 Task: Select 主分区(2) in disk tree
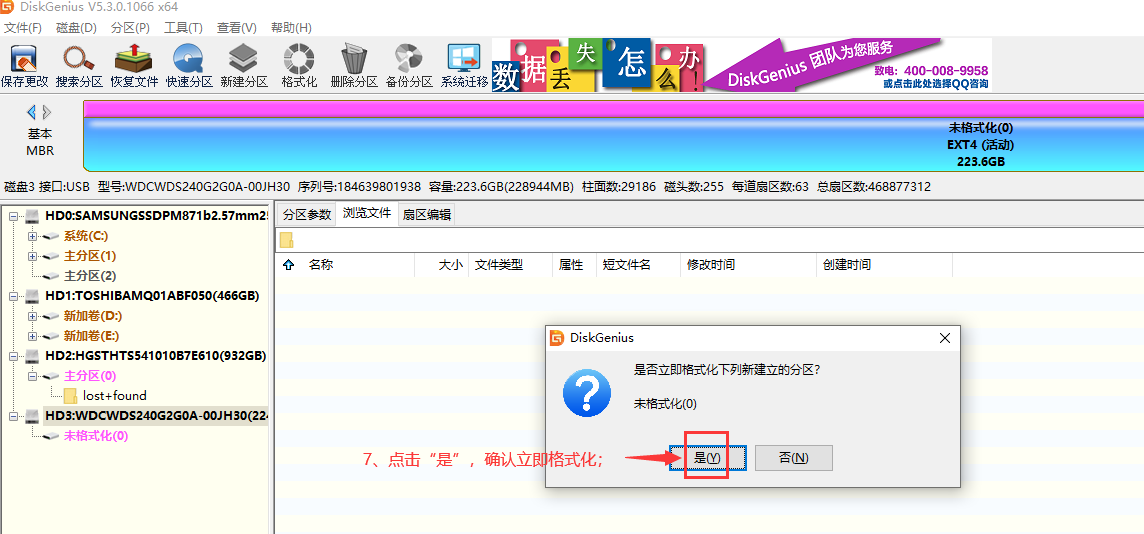pos(90,276)
